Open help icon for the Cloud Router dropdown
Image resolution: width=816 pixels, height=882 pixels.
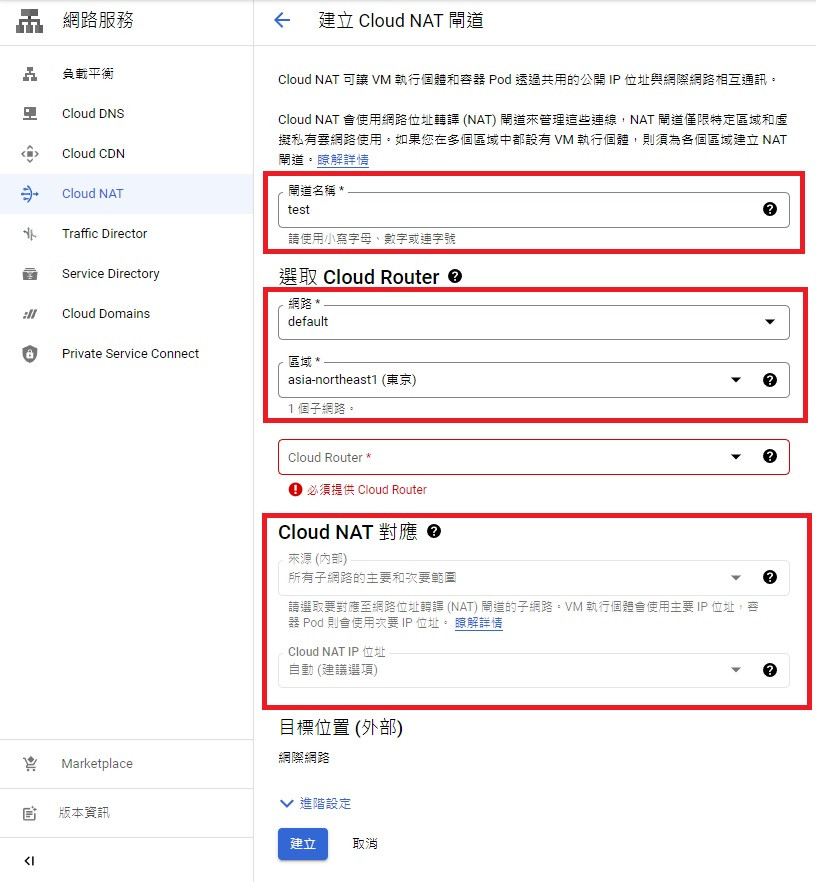pos(770,456)
